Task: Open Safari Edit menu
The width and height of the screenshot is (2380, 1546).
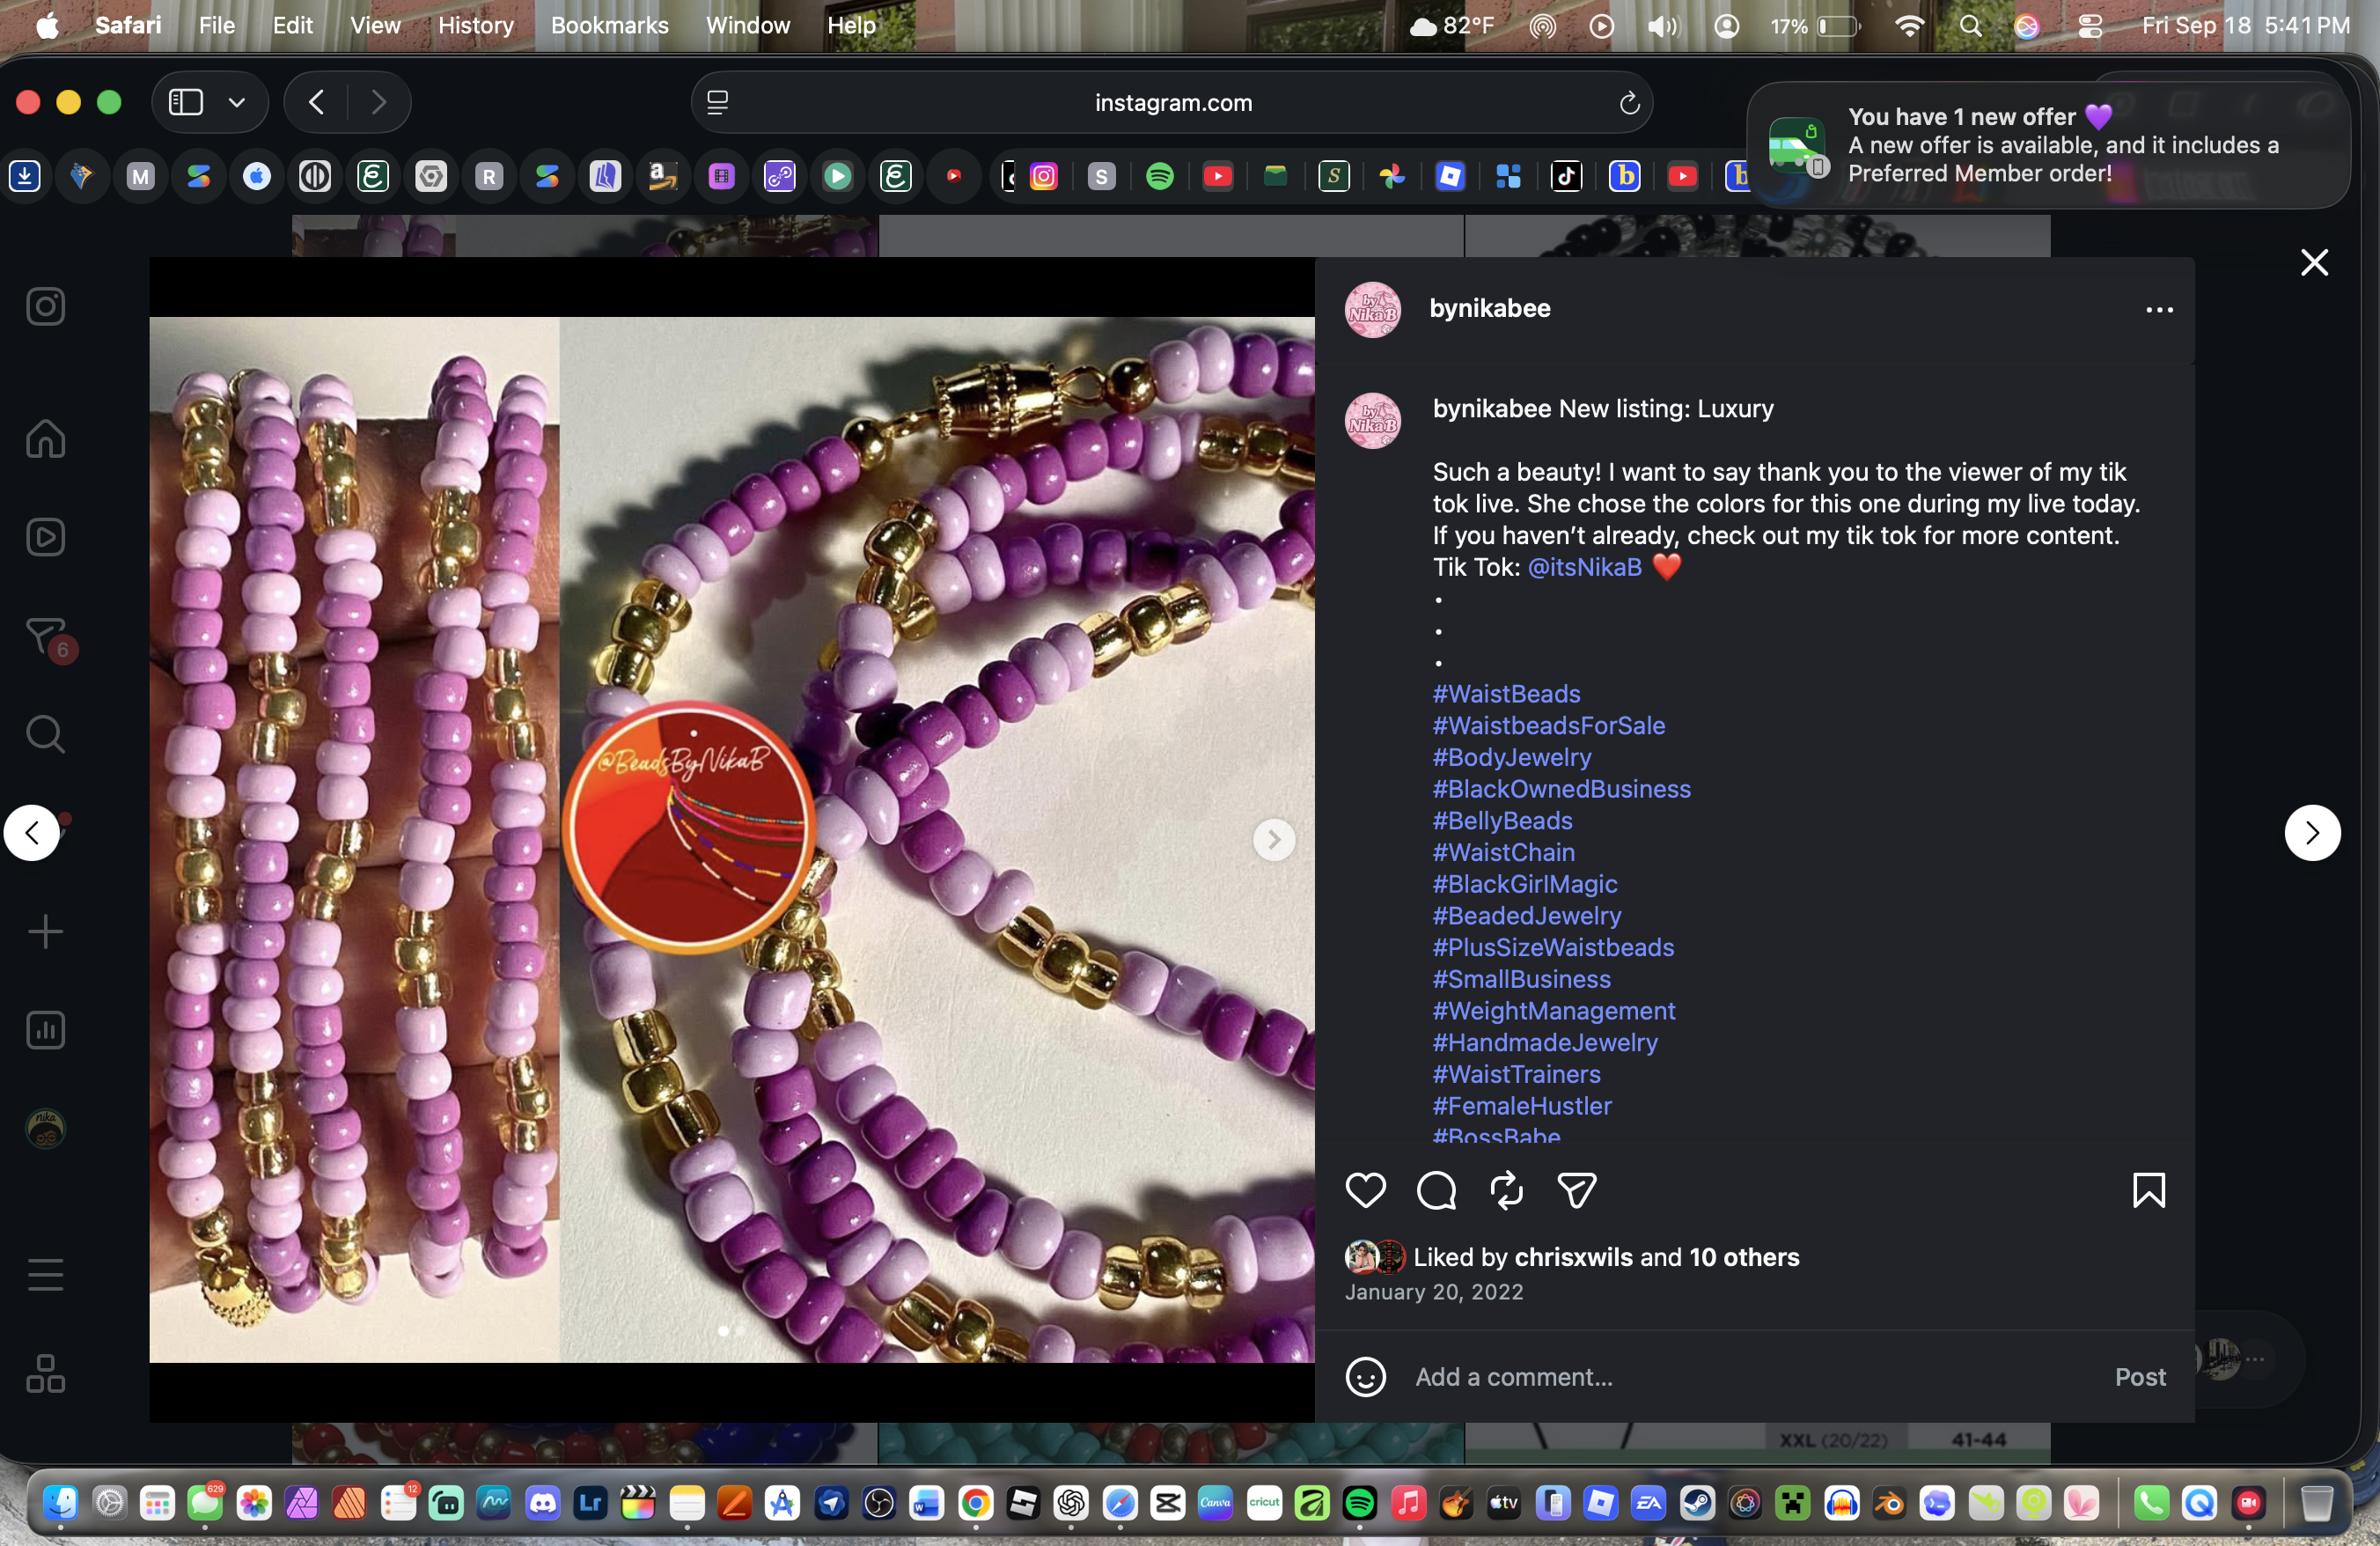Action: tap(293, 25)
